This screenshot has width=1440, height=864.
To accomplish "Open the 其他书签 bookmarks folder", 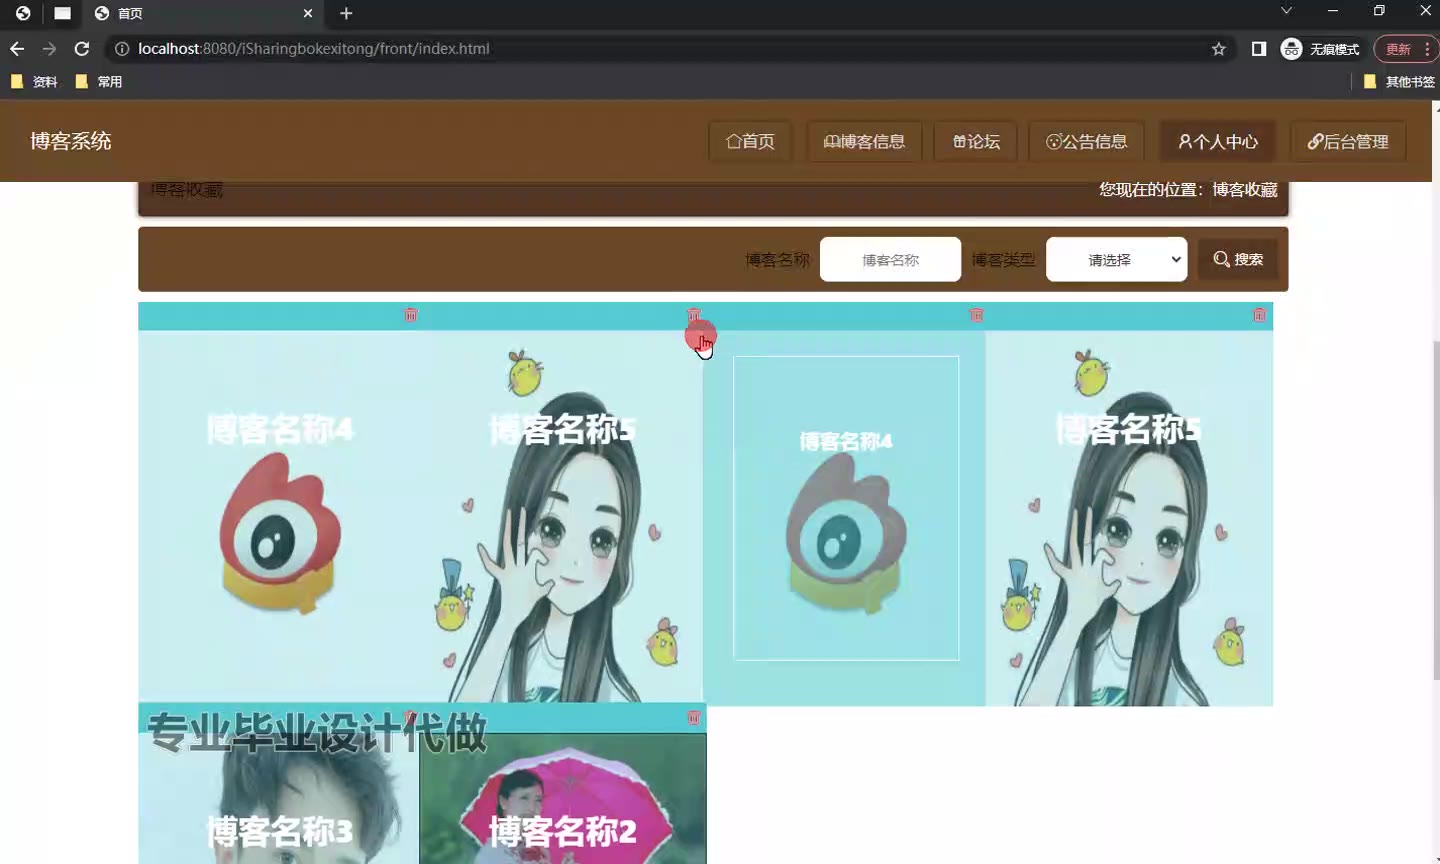I will tap(1399, 82).
